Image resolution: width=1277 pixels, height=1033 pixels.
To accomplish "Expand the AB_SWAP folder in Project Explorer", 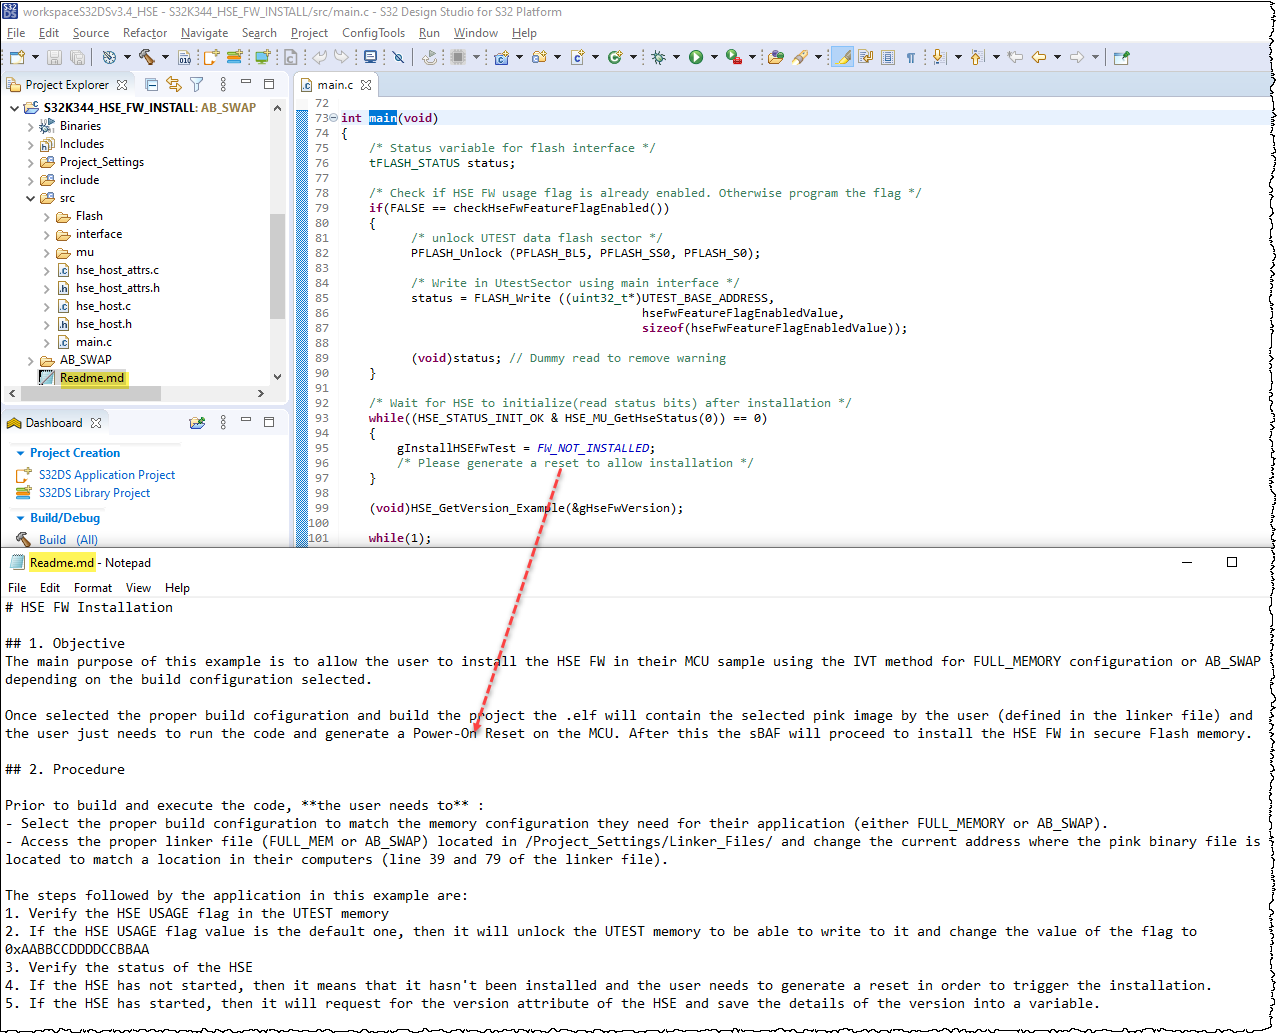I will [x=30, y=360].
